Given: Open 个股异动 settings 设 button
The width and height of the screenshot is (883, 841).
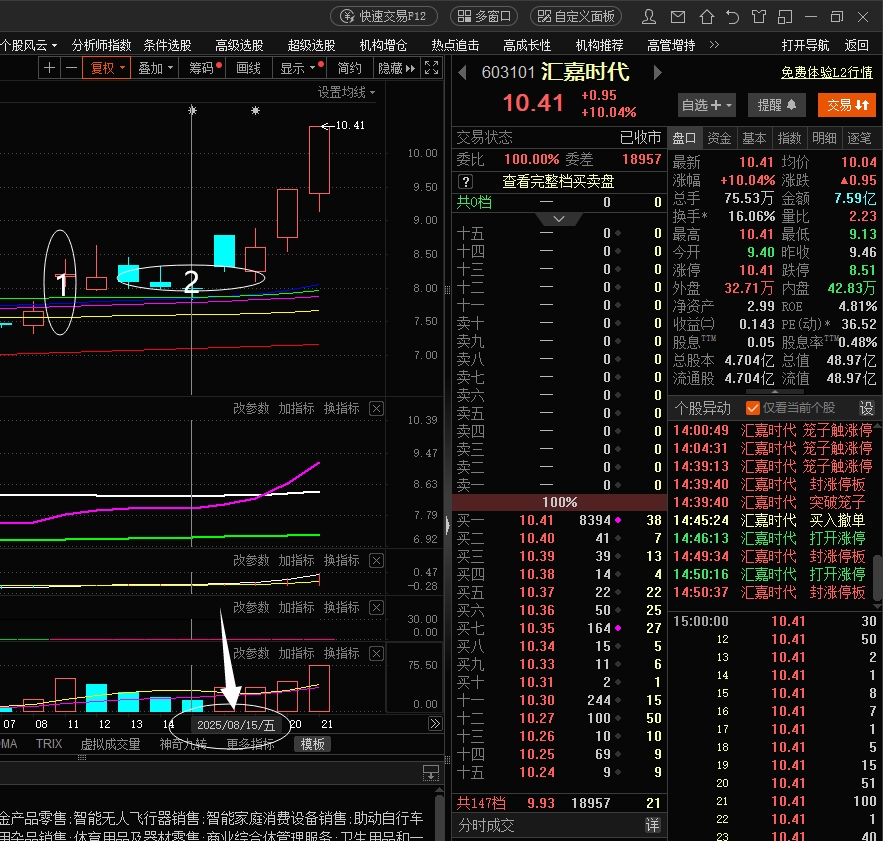Looking at the screenshot, I should click(866, 408).
